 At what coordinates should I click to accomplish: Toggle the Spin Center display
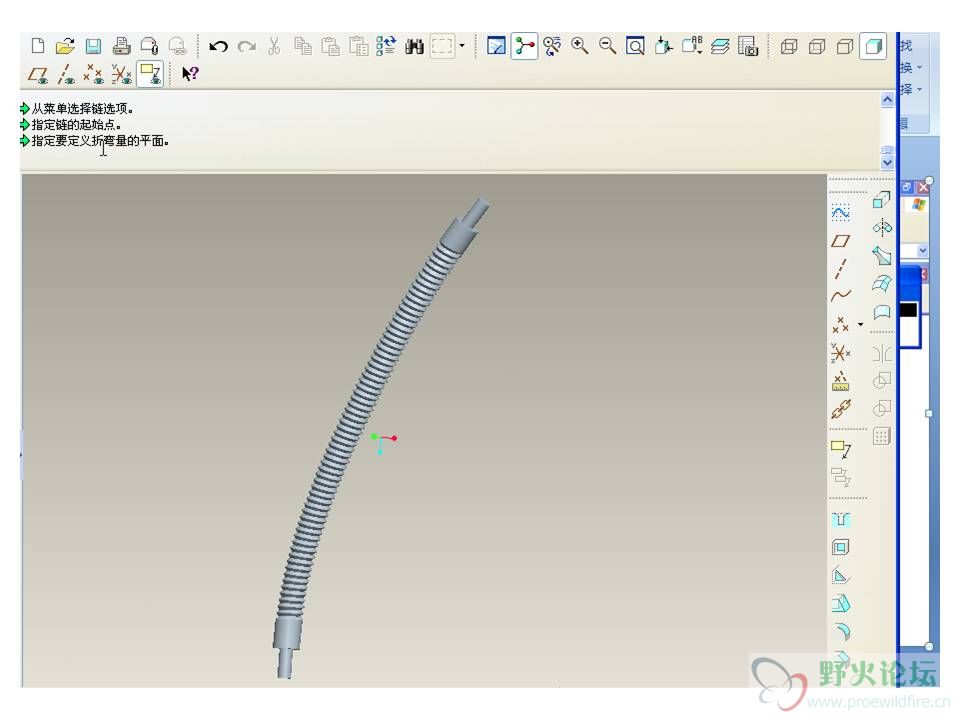(524, 46)
